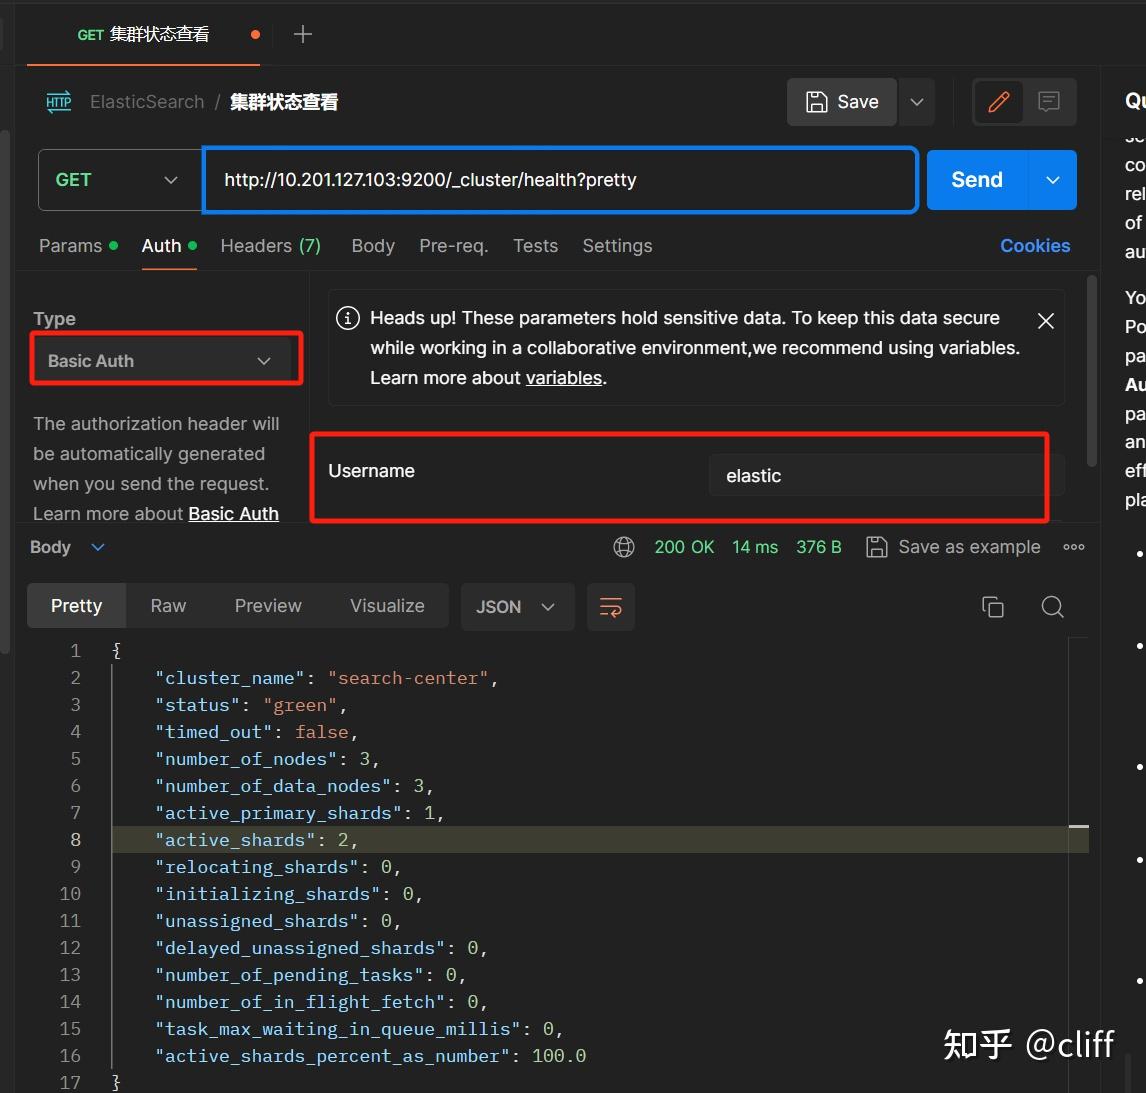Open search in the response viewer

[x=1052, y=607]
